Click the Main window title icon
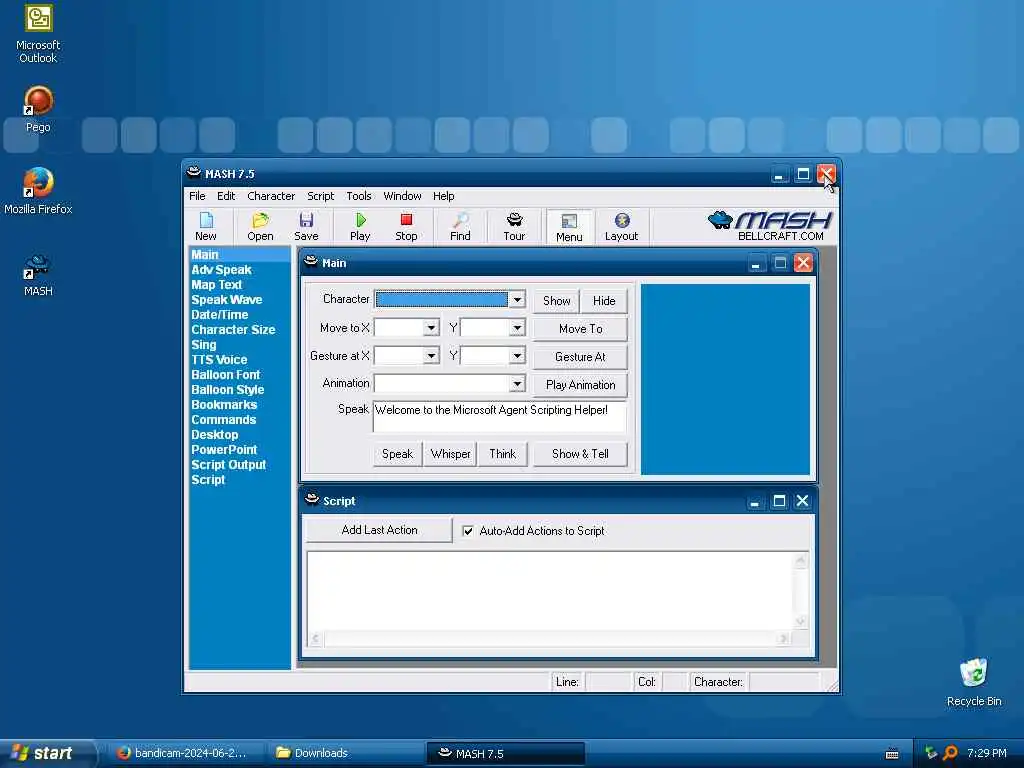1024x768 pixels. (x=312, y=263)
